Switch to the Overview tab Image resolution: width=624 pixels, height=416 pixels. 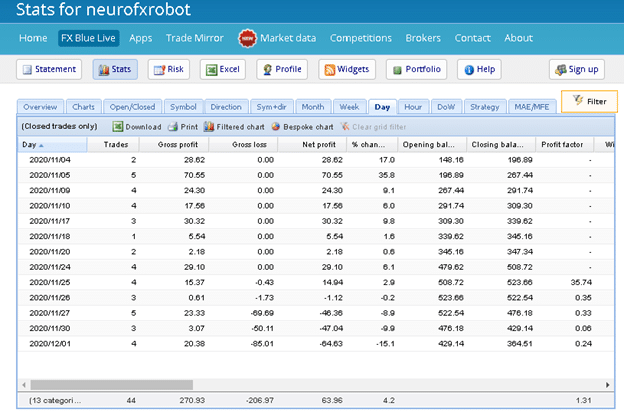pos(40,107)
